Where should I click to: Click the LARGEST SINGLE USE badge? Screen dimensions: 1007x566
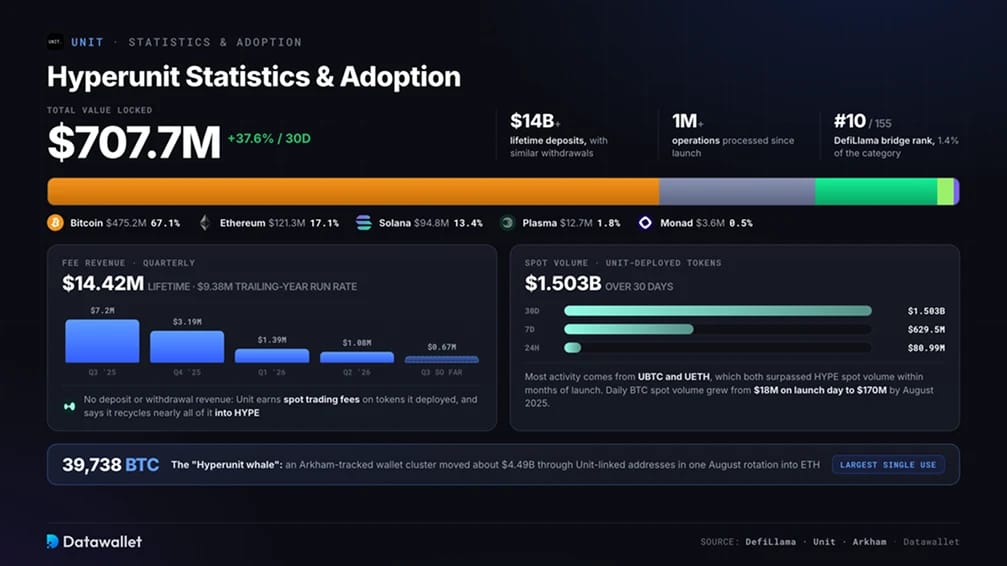[x=888, y=464]
